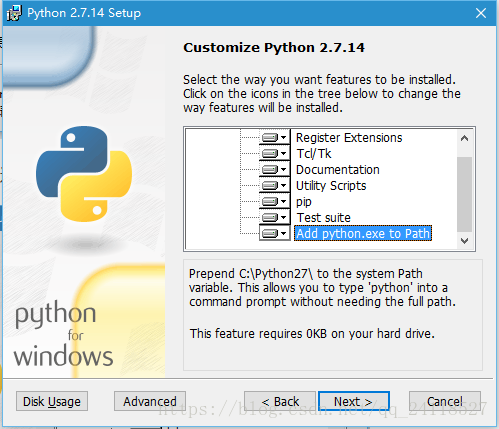
Task: Select the Documentation feature in the tree
Action: point(338,170)
